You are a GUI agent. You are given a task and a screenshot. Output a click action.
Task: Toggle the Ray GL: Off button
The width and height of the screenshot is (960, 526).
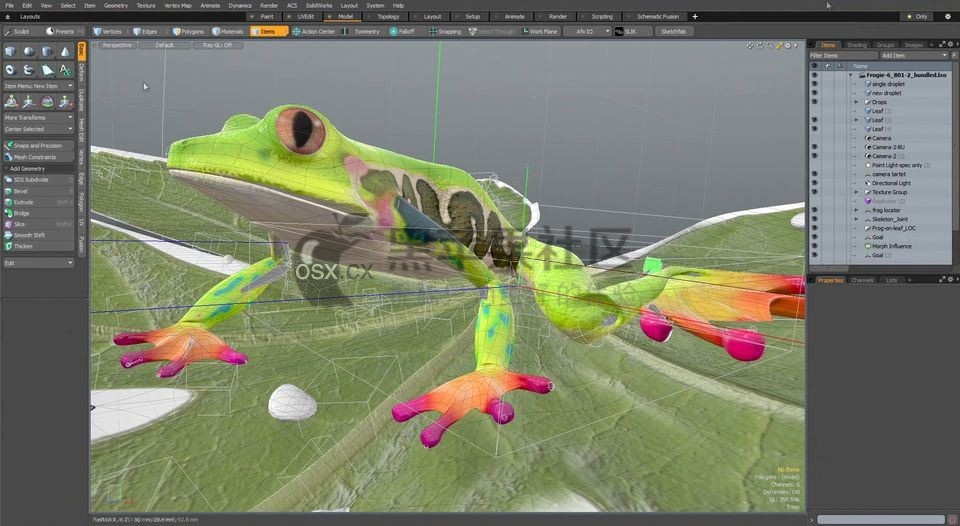[x=217, y=45]
